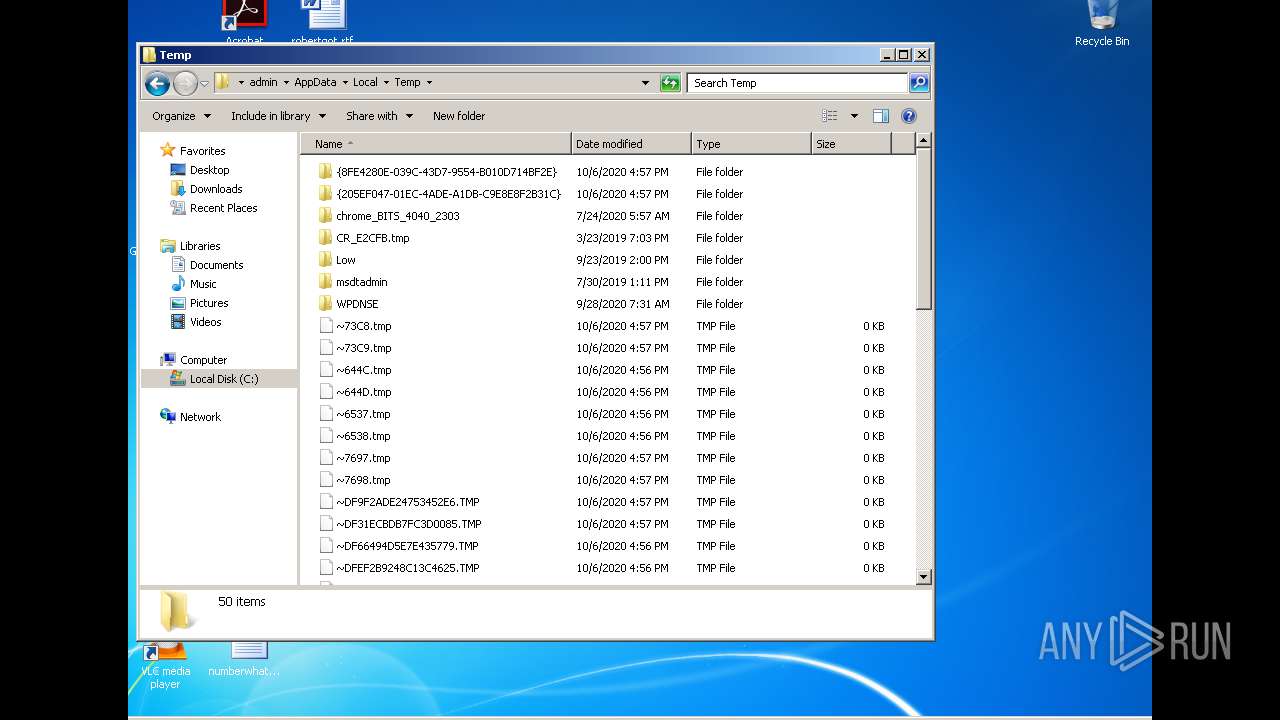1280x720 pixels.
Task: Open the Share with menu
Action: [379, 116]
